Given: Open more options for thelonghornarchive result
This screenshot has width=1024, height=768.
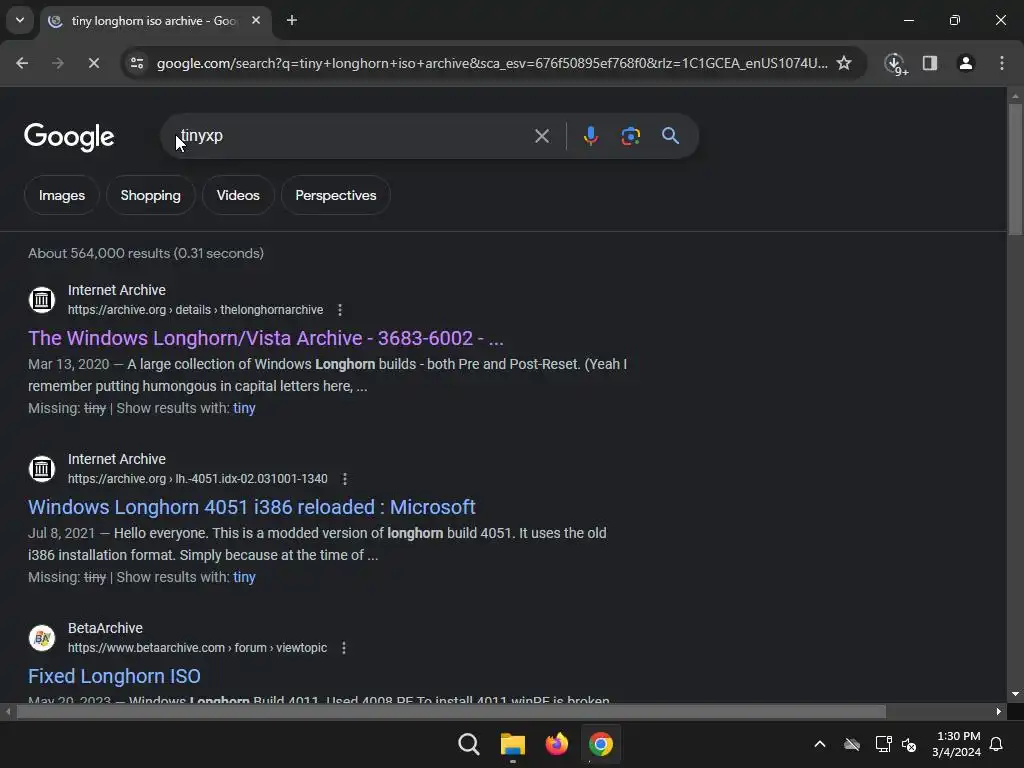Looking at the screenshot, I should (340, 310).
